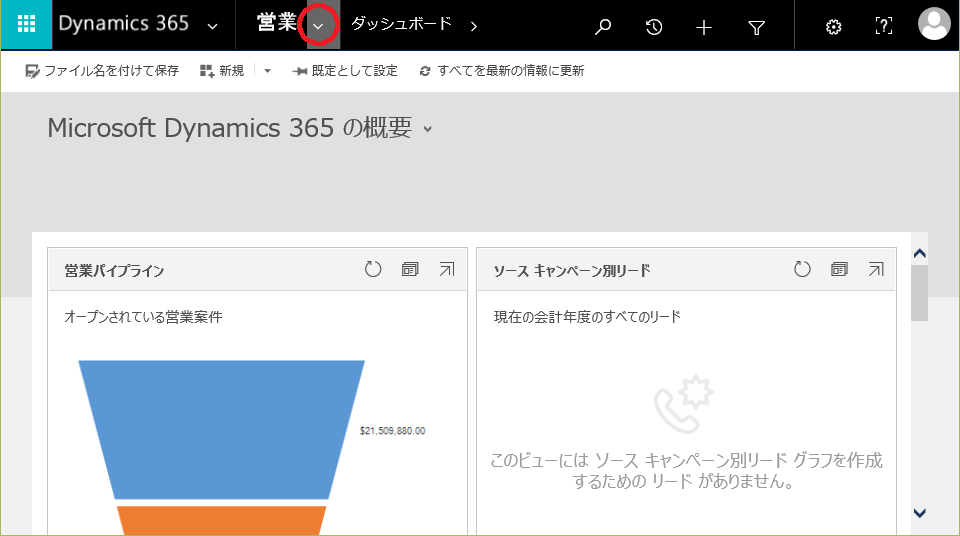This screenshot has height=536, width=960.
Task: Click the scrollbar up arrow
Action: point(920,253)
